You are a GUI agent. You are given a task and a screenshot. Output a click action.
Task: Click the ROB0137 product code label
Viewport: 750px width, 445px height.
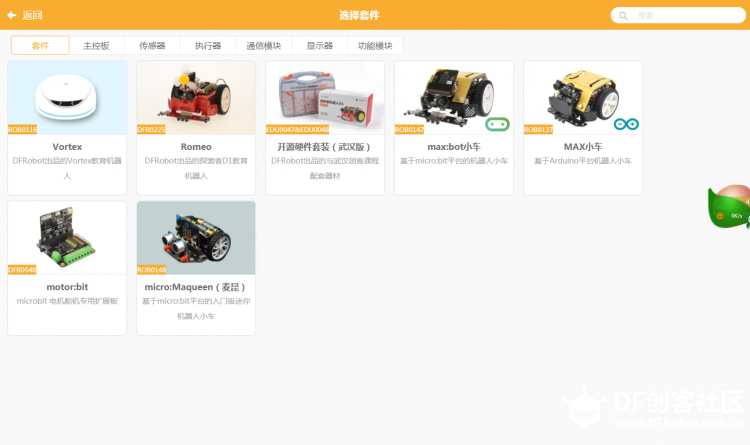pyautogui.click(x=539, y=130)
